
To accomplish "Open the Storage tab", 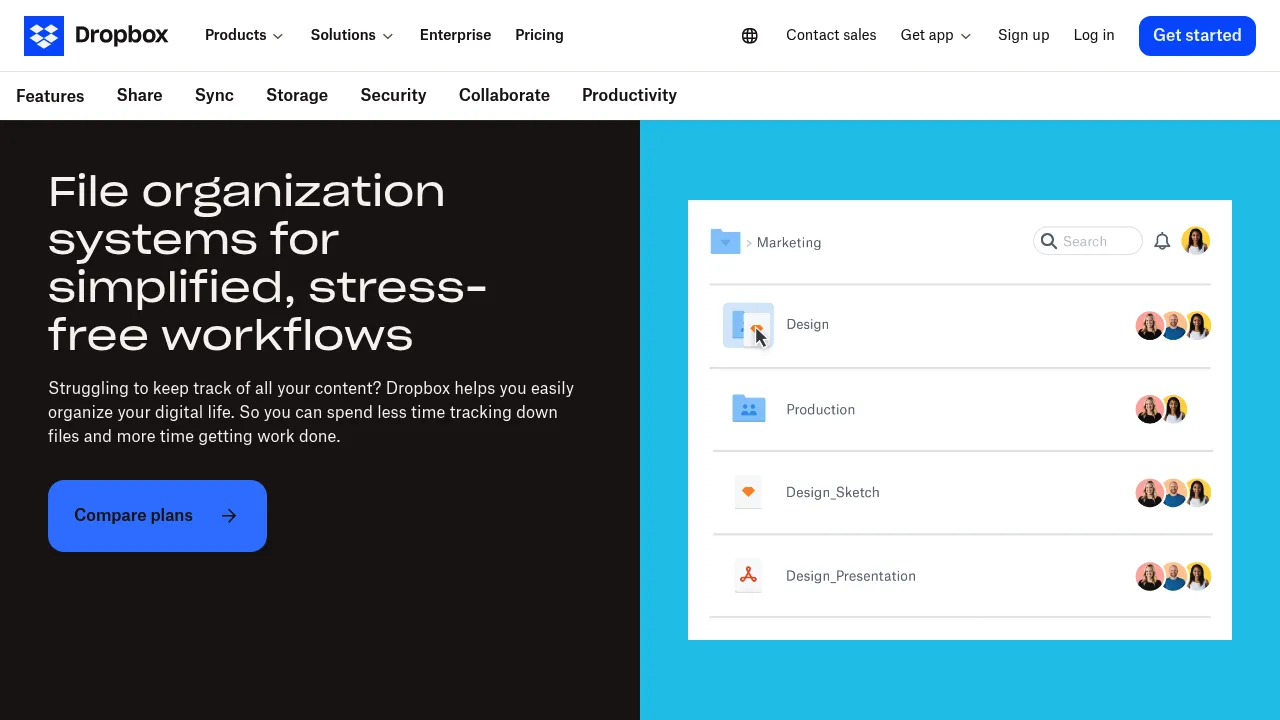I will (x=297, y=95).
